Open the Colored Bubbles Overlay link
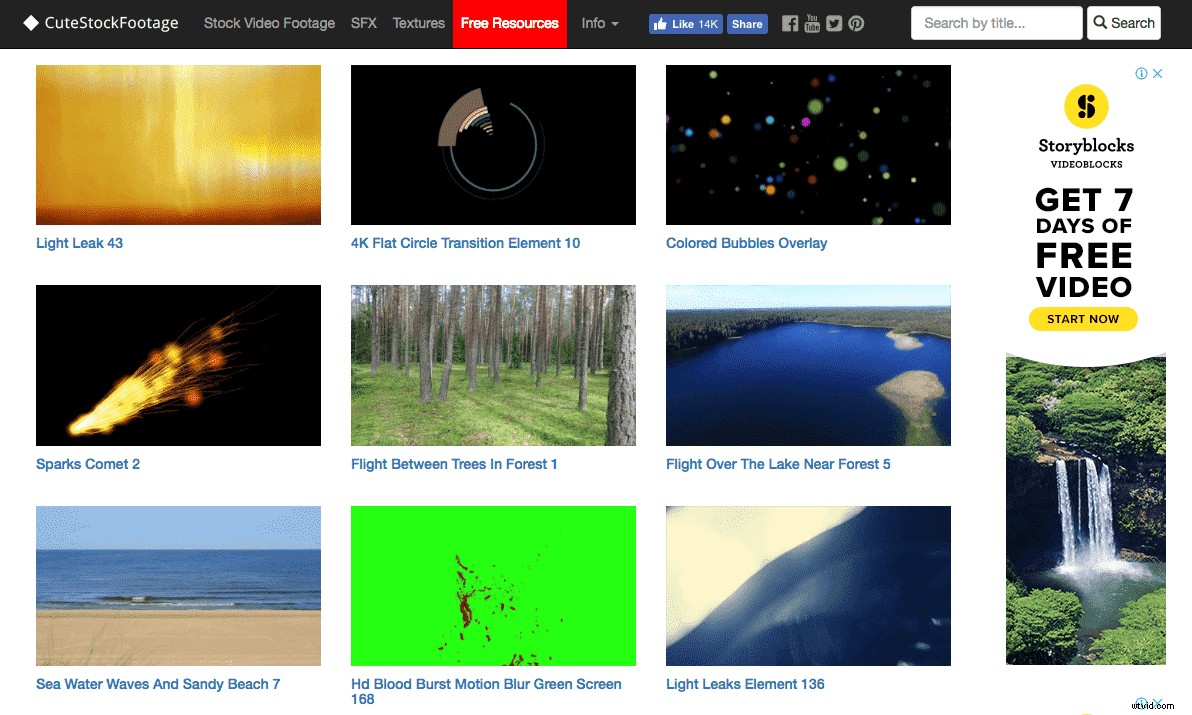 click(746, 243)
